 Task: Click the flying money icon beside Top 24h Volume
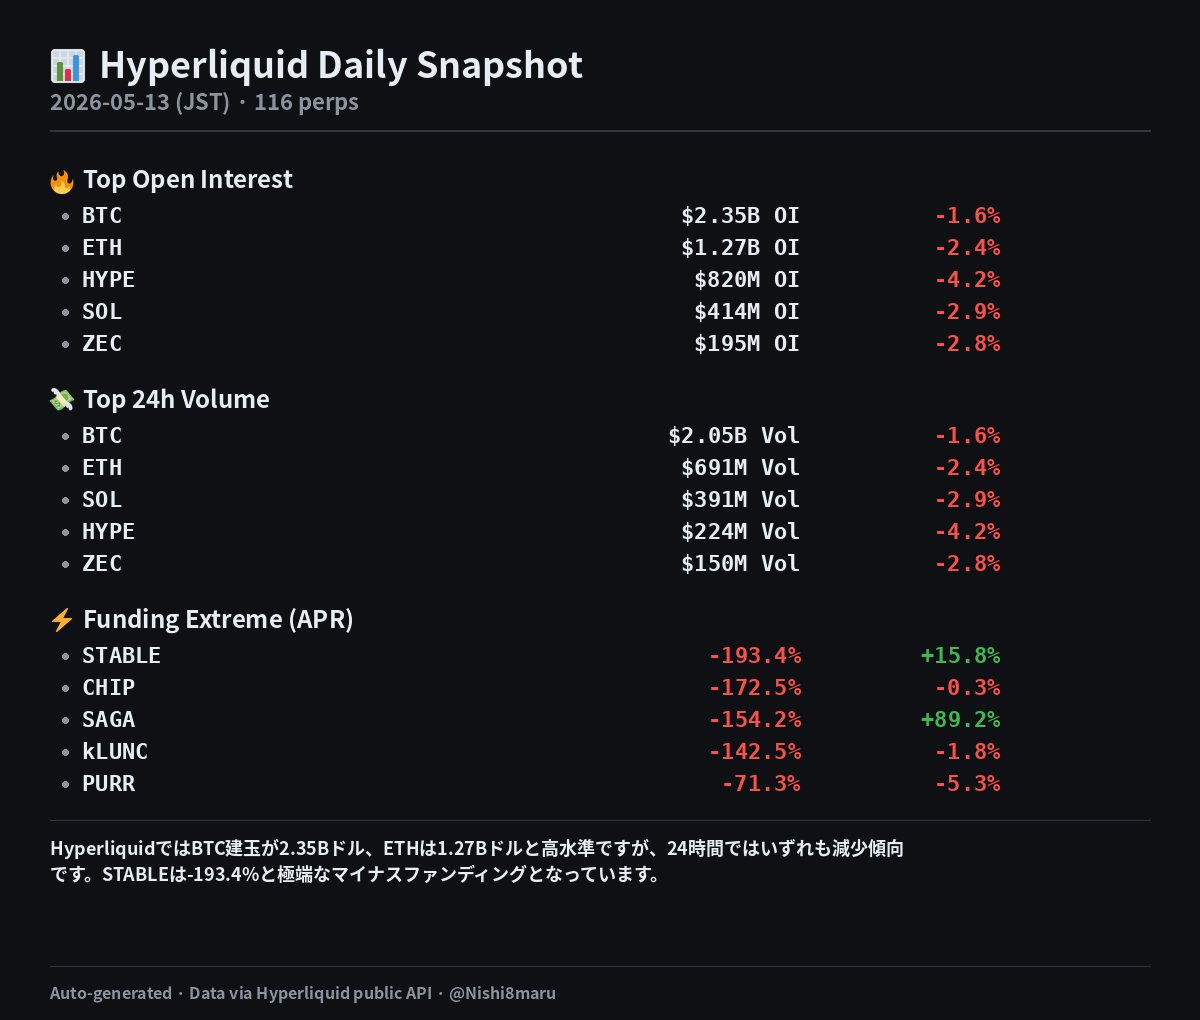pos(62,400)
